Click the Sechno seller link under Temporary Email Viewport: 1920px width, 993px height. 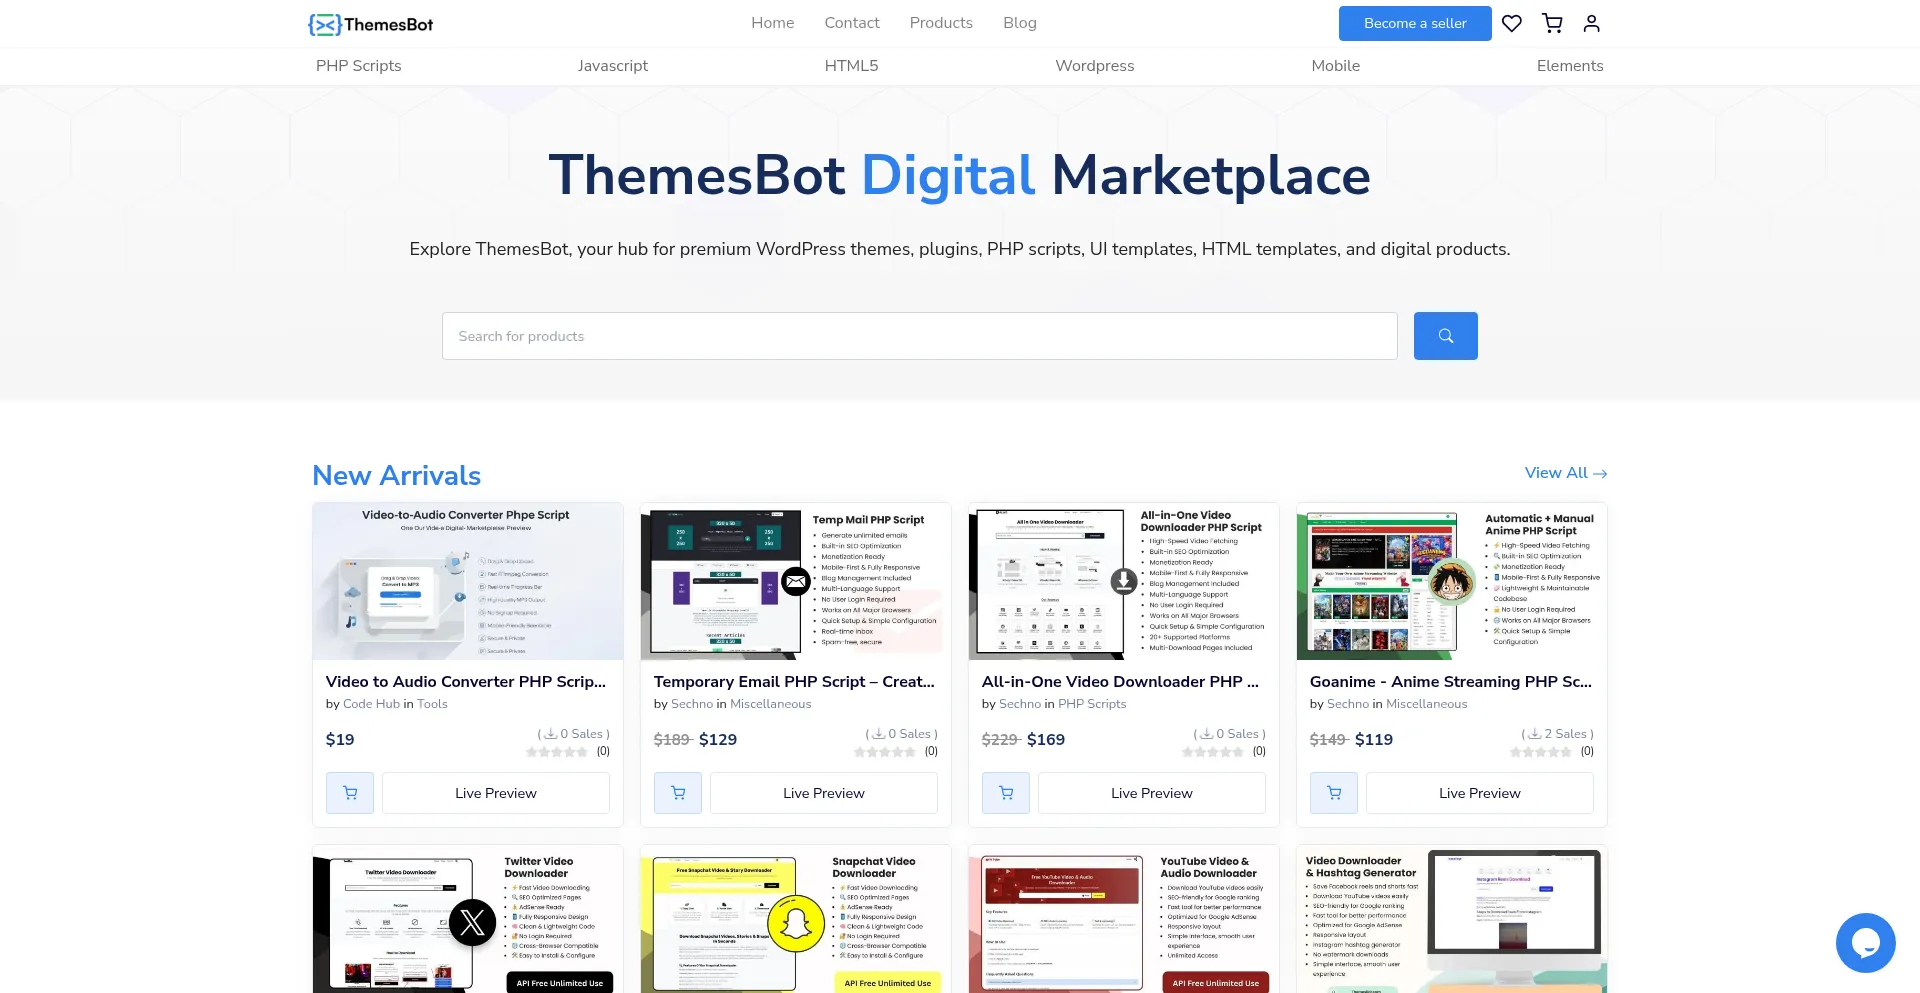pos(692,704)
